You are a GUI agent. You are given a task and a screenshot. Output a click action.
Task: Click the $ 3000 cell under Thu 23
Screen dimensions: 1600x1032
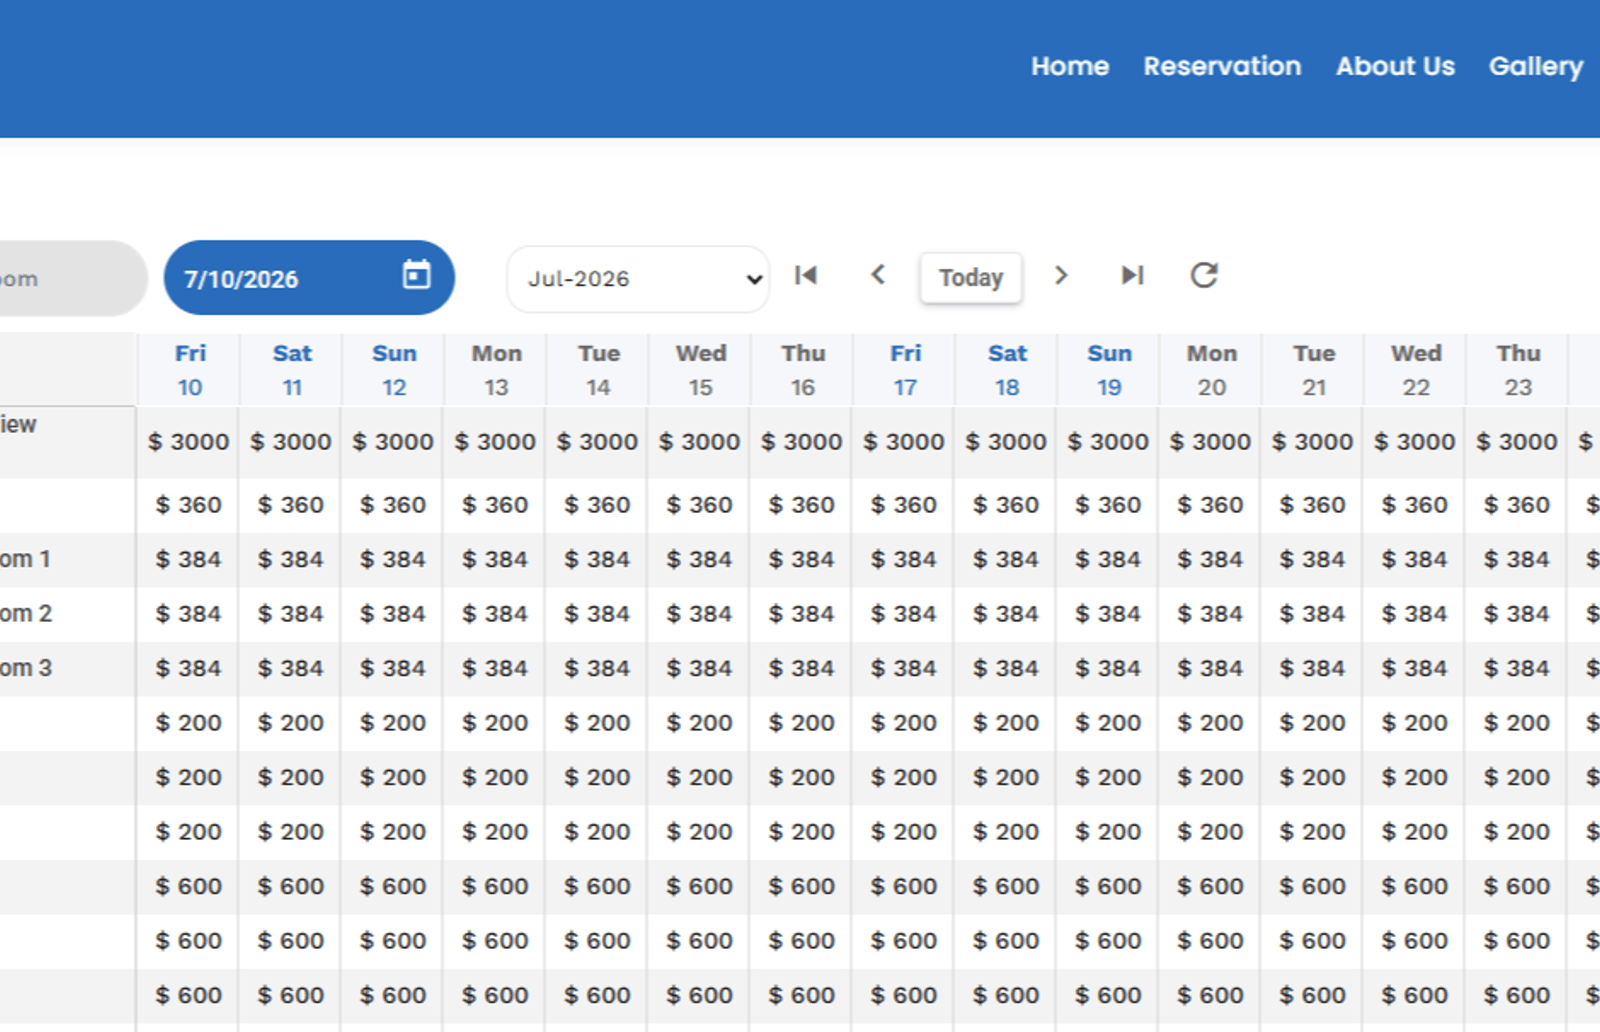point(1517,442)
